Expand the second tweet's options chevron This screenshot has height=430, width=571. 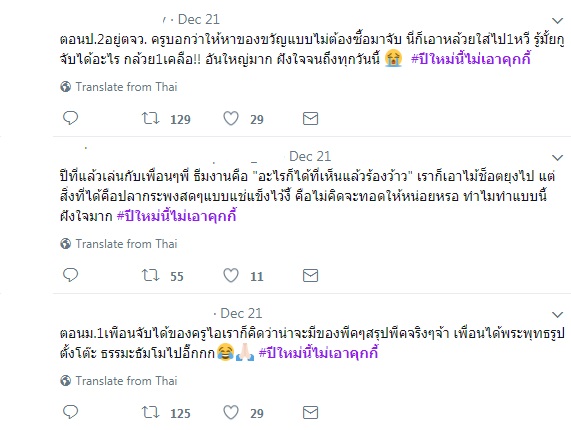[x=558, y=158]
